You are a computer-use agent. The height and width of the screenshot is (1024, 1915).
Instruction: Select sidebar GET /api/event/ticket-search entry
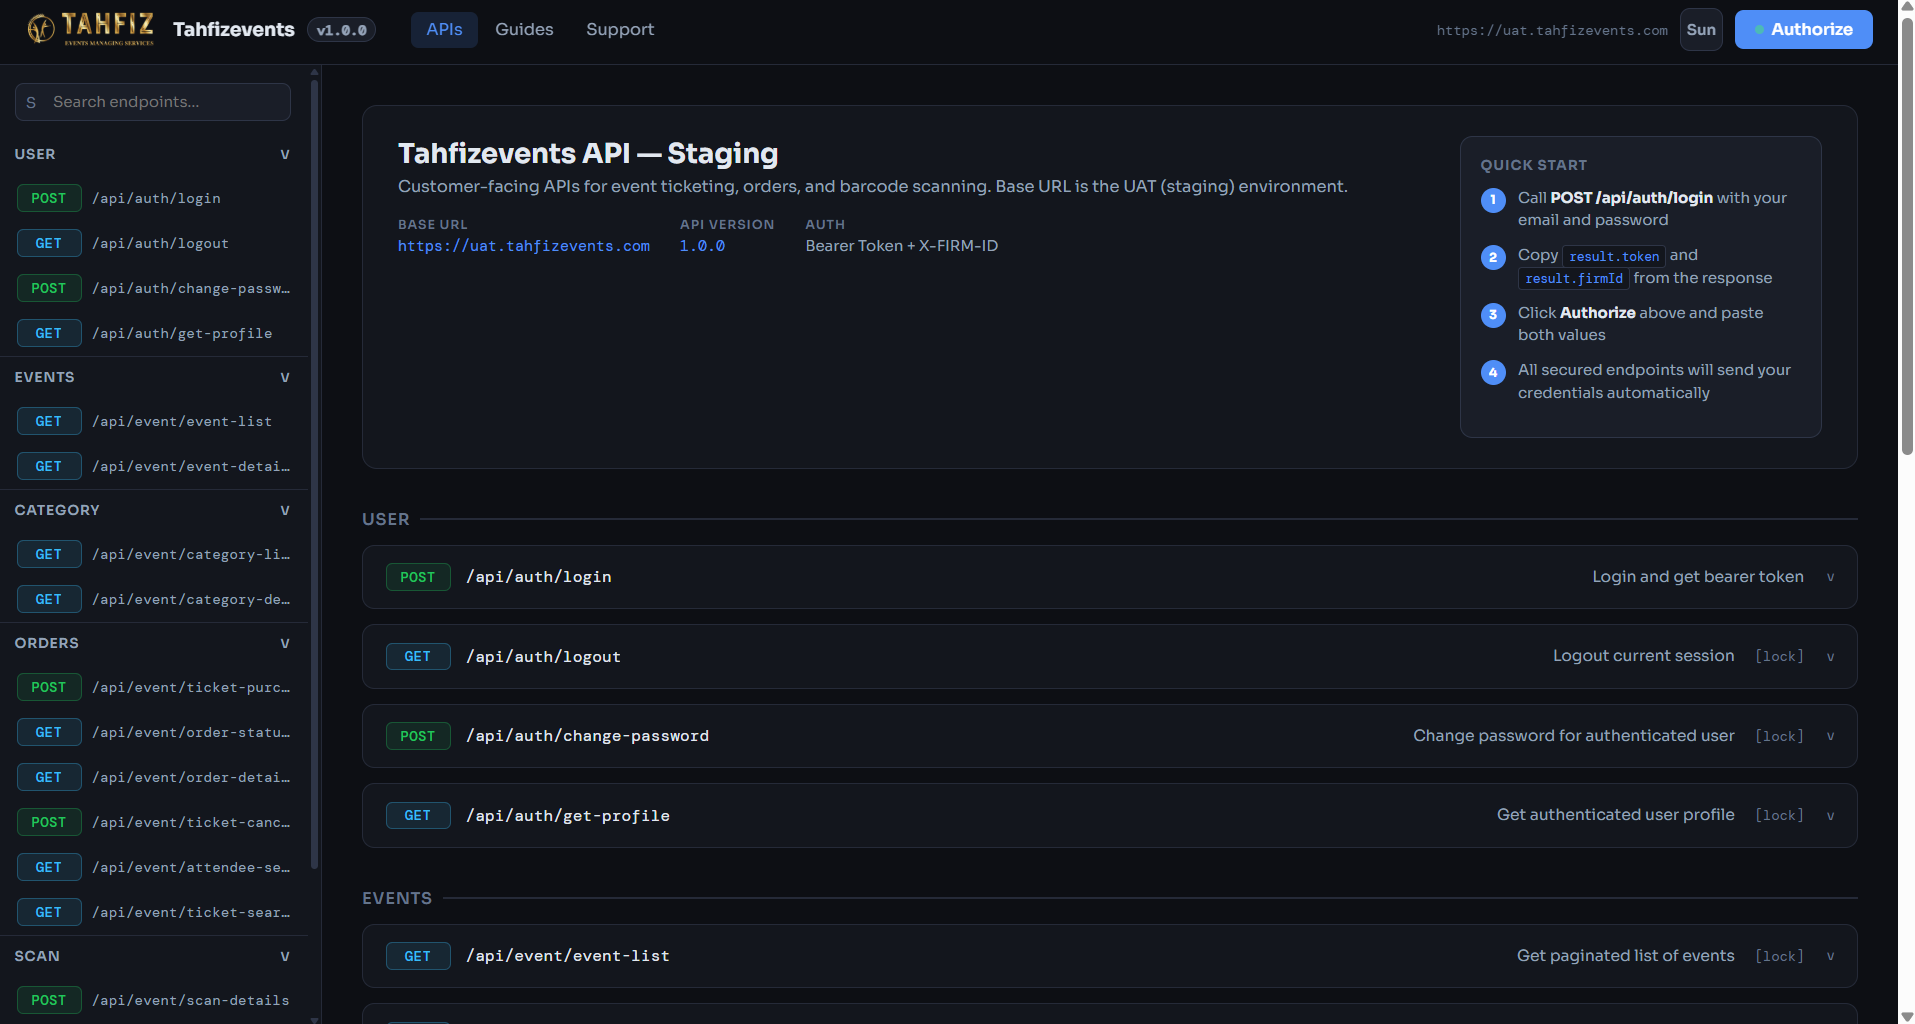[x=153, y=912]
